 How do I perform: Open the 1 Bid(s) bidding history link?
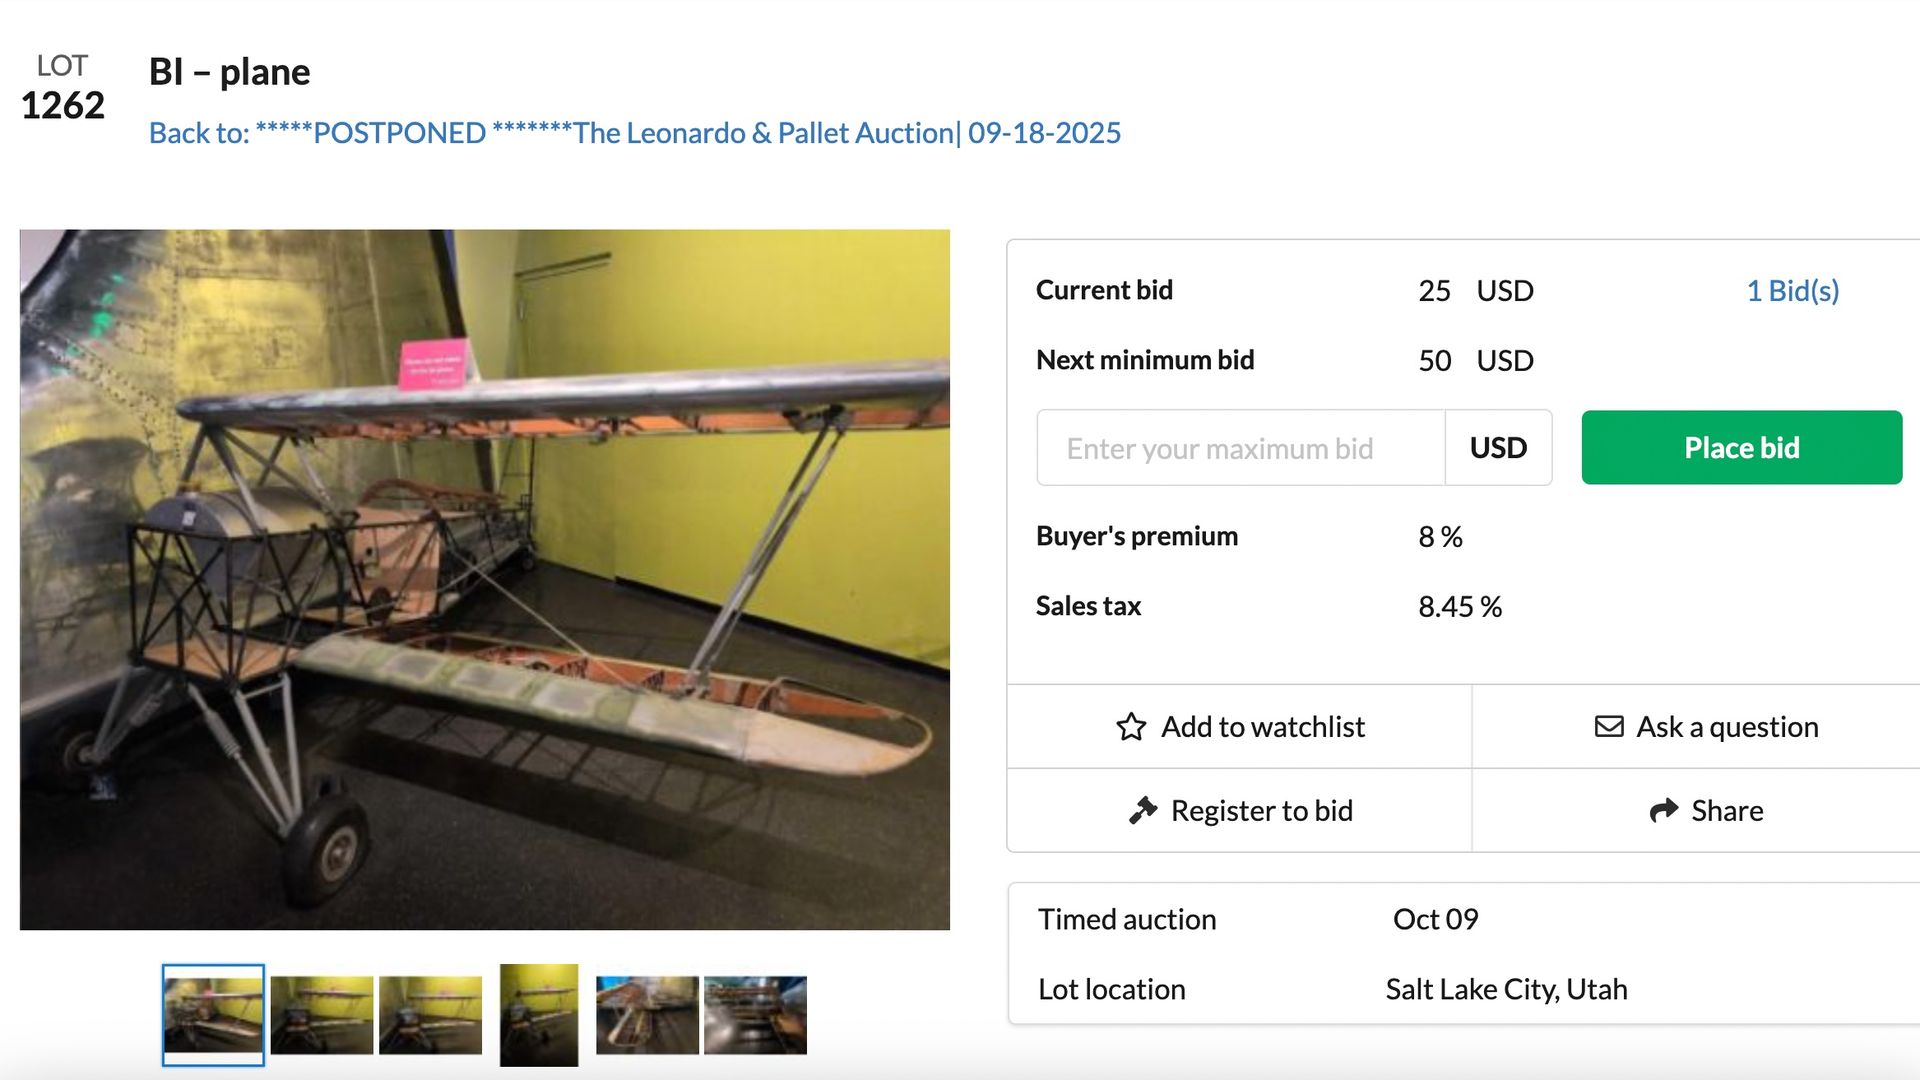click(1793, 291)
